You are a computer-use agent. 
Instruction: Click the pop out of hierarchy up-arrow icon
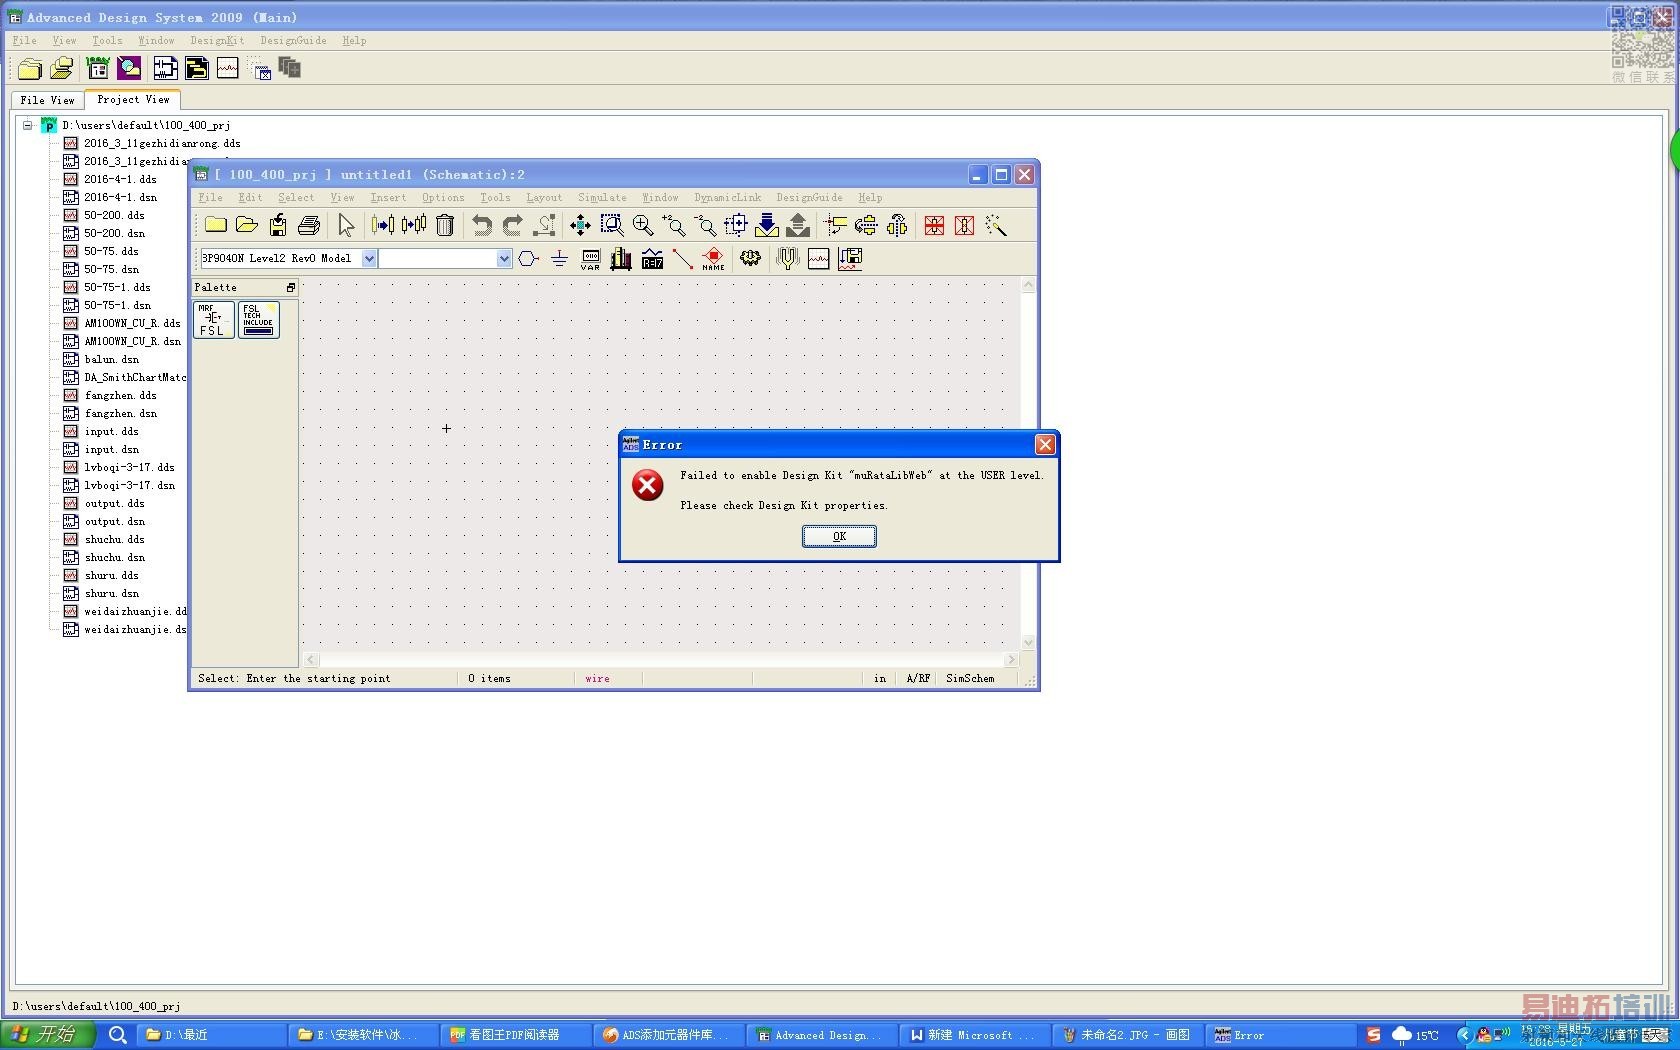point(798,226)
